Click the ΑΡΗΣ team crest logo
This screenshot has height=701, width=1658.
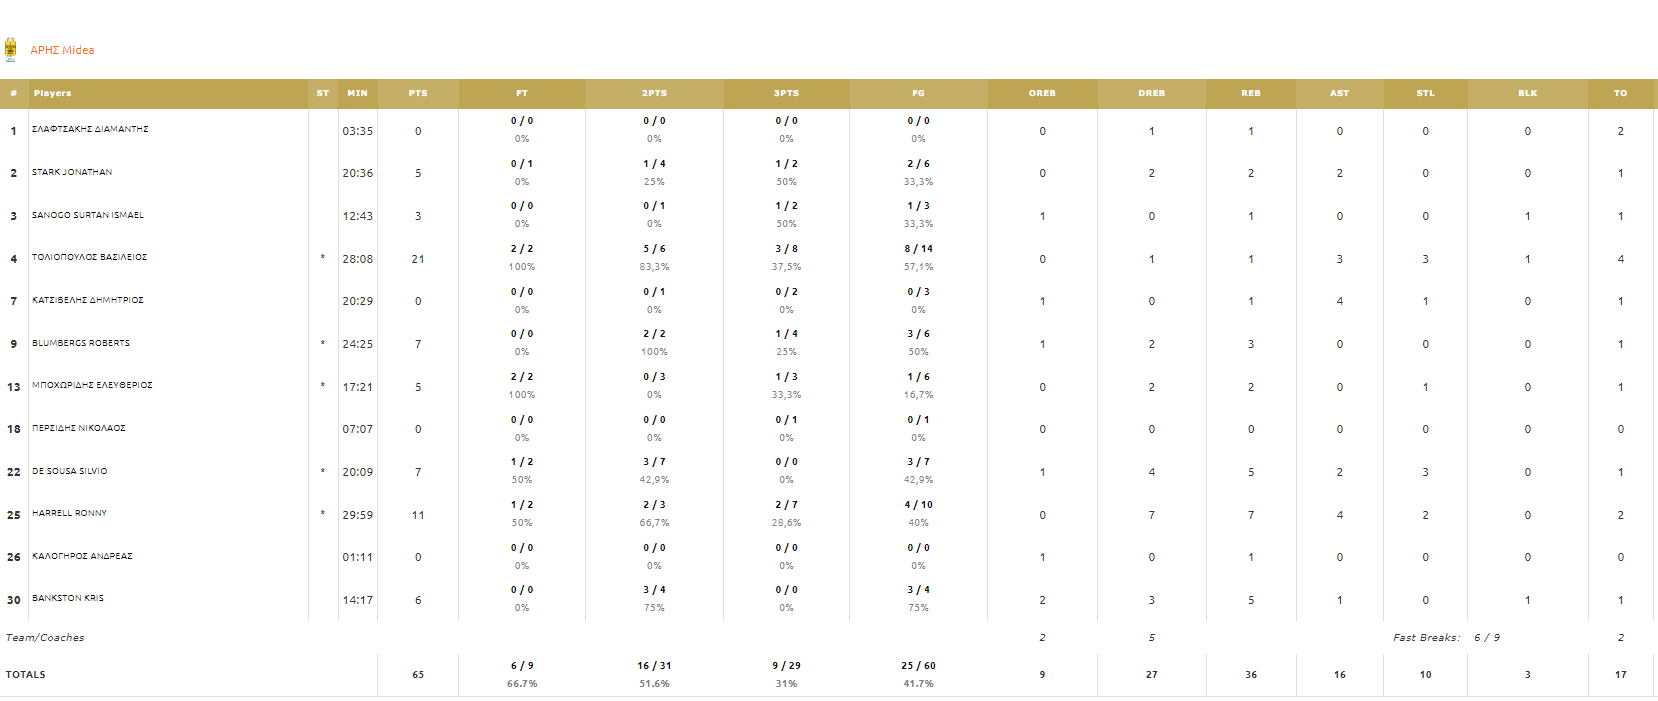tap(11, 50)
